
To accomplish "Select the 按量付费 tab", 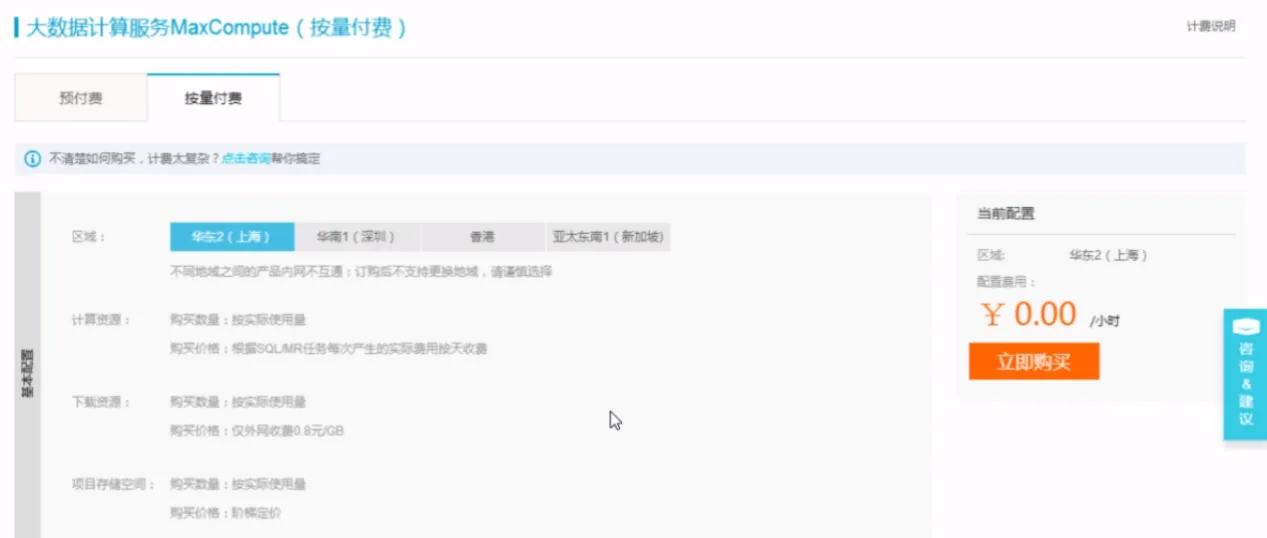I will click(213, 99).
